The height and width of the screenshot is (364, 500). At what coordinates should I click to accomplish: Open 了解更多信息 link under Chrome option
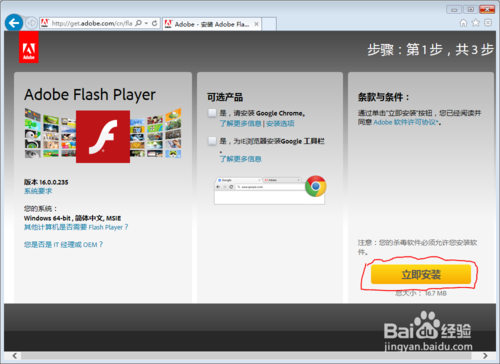pyautogui.click(x=240, y=123)
